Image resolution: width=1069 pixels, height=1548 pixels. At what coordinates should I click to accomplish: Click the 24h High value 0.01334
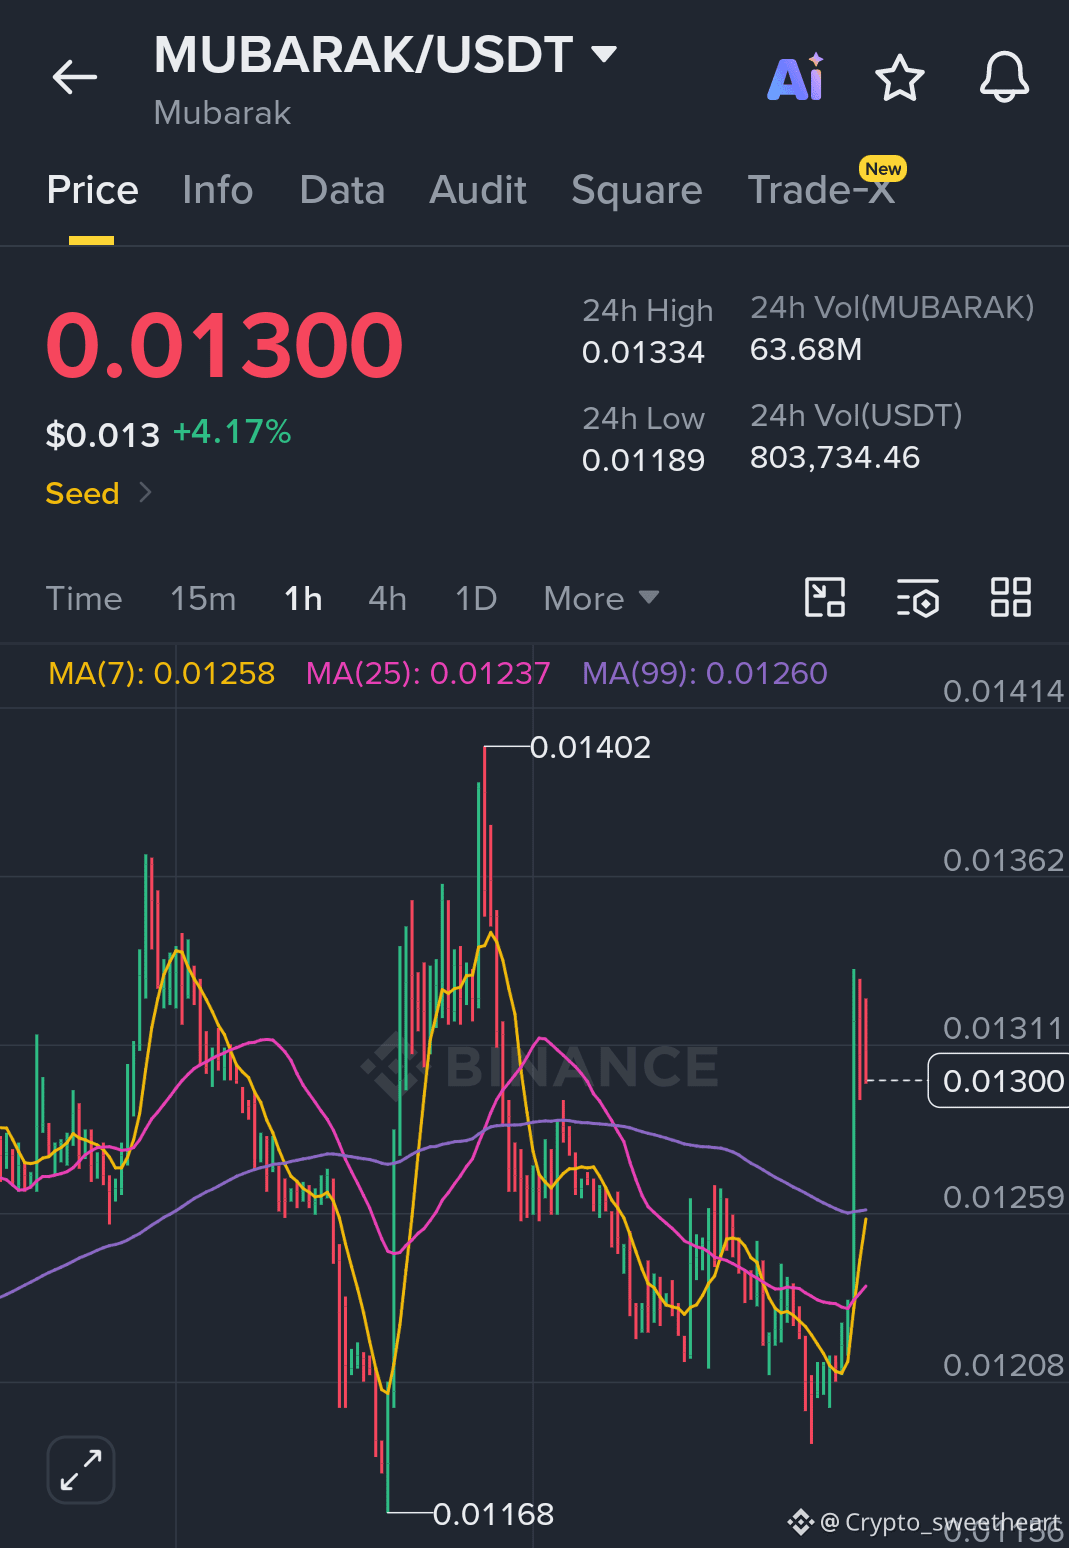pyautogui.click(x=643, y=353)
